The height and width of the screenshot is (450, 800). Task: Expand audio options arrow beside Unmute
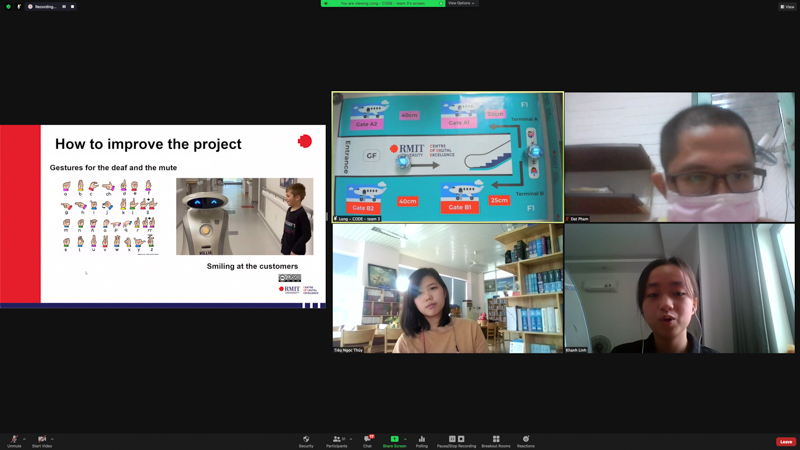click(24, 439)
